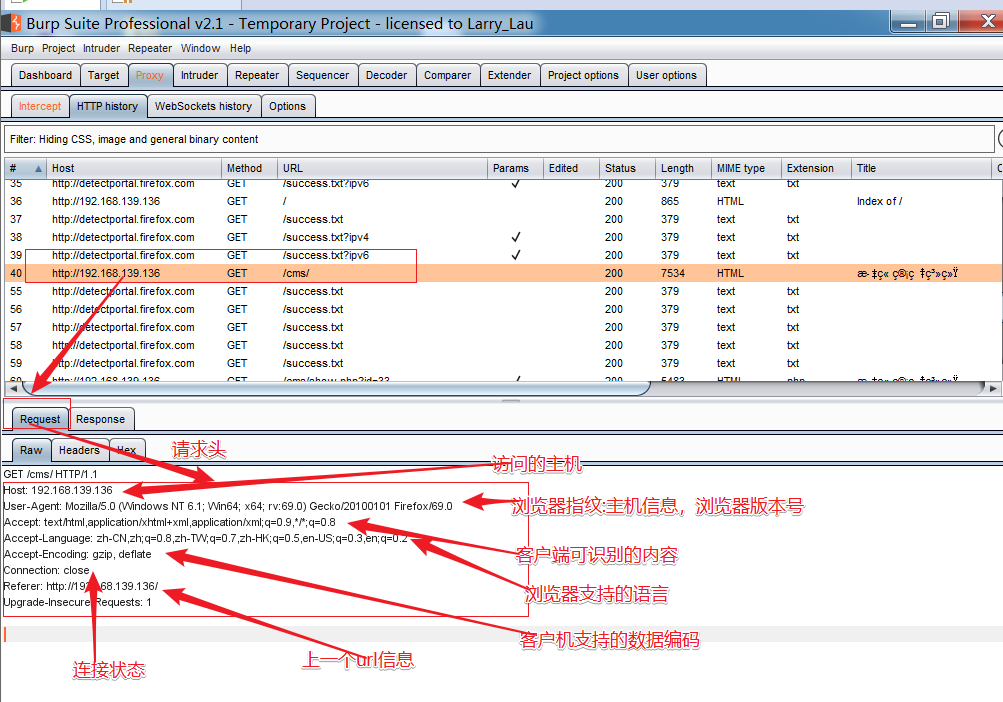Select row 39 /success.txt?ipv6 request

pos(503,255)
